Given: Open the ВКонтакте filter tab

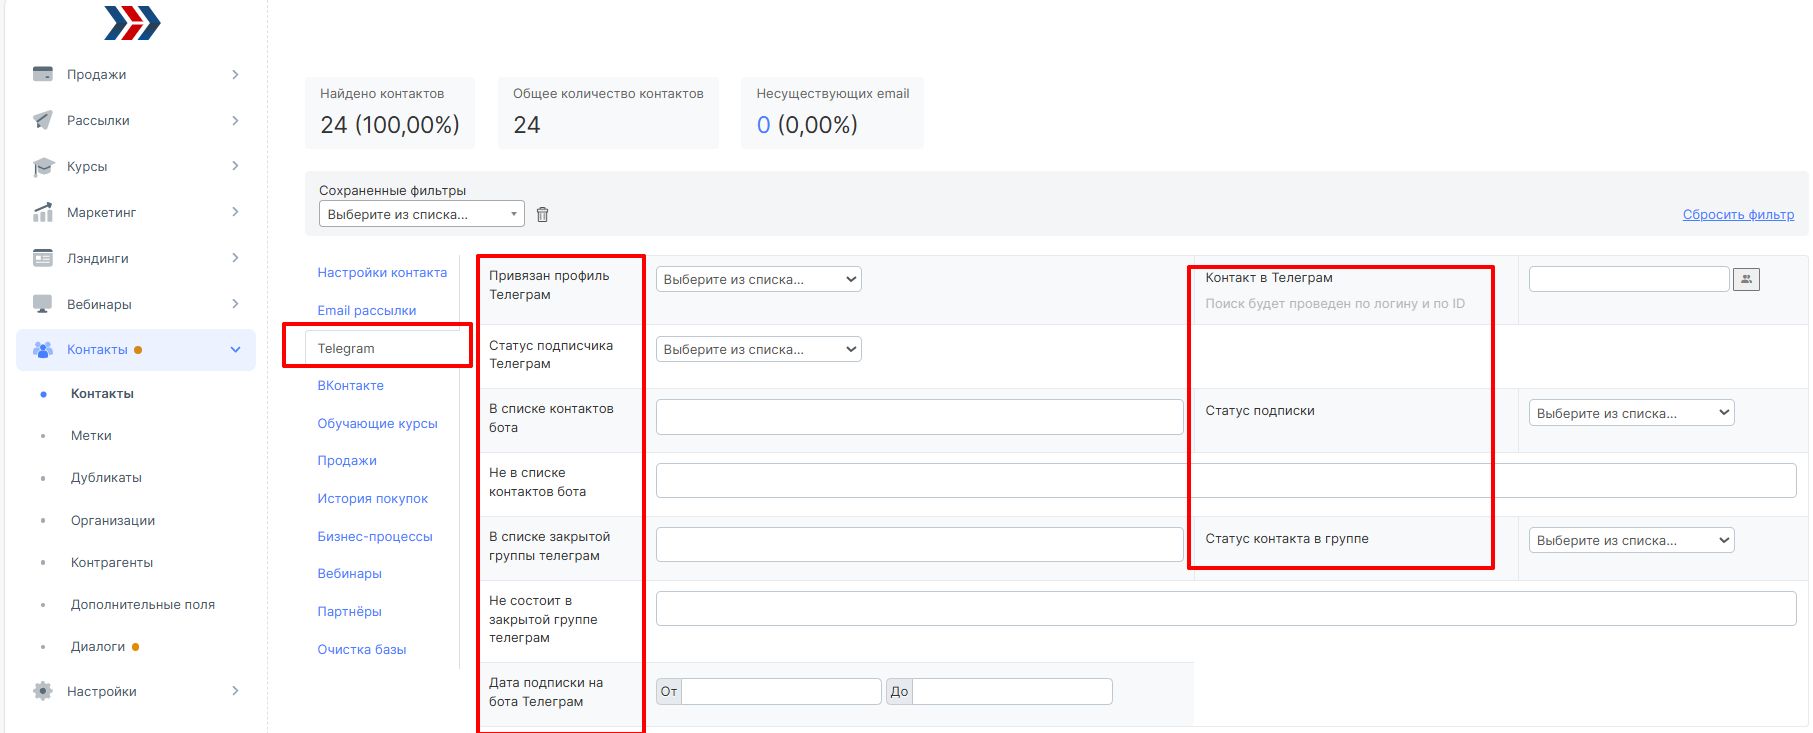Looking at the screenshot, I should (350, 385).
